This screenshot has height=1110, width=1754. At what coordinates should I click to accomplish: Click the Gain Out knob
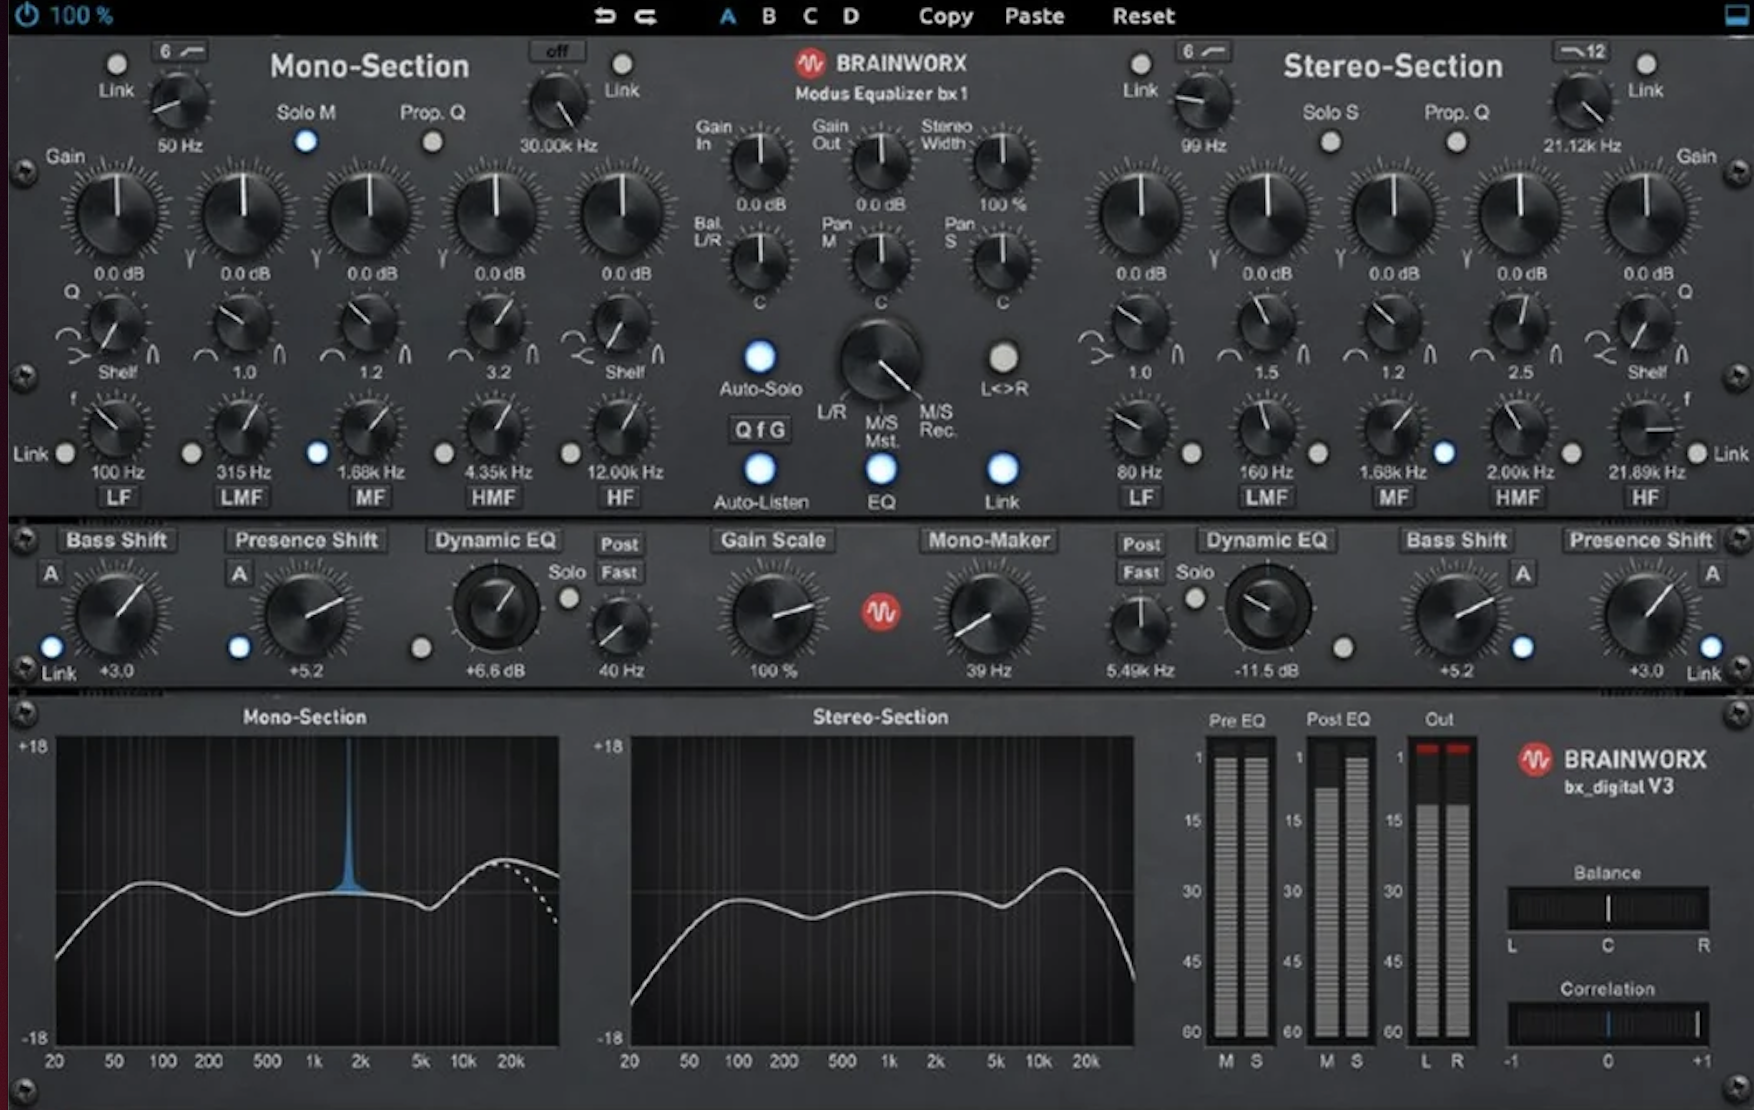[881, 161]
